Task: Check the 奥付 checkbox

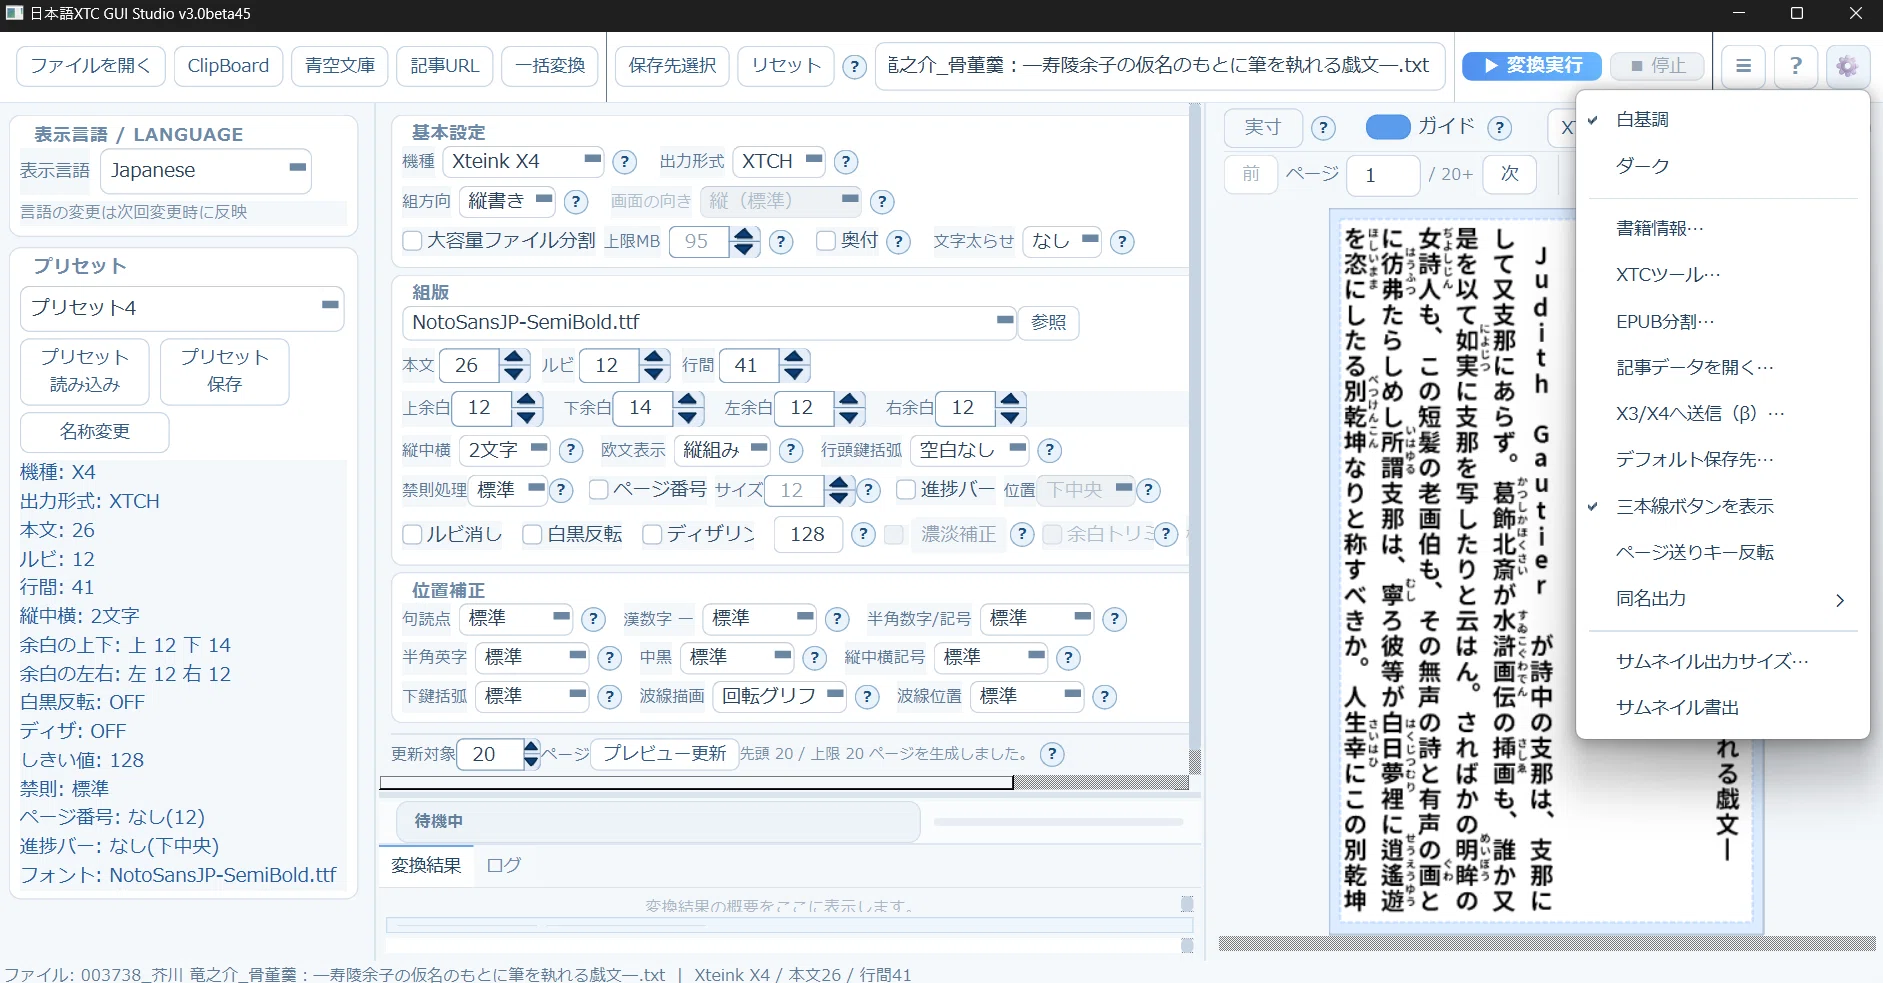Action: coord(826,241)
